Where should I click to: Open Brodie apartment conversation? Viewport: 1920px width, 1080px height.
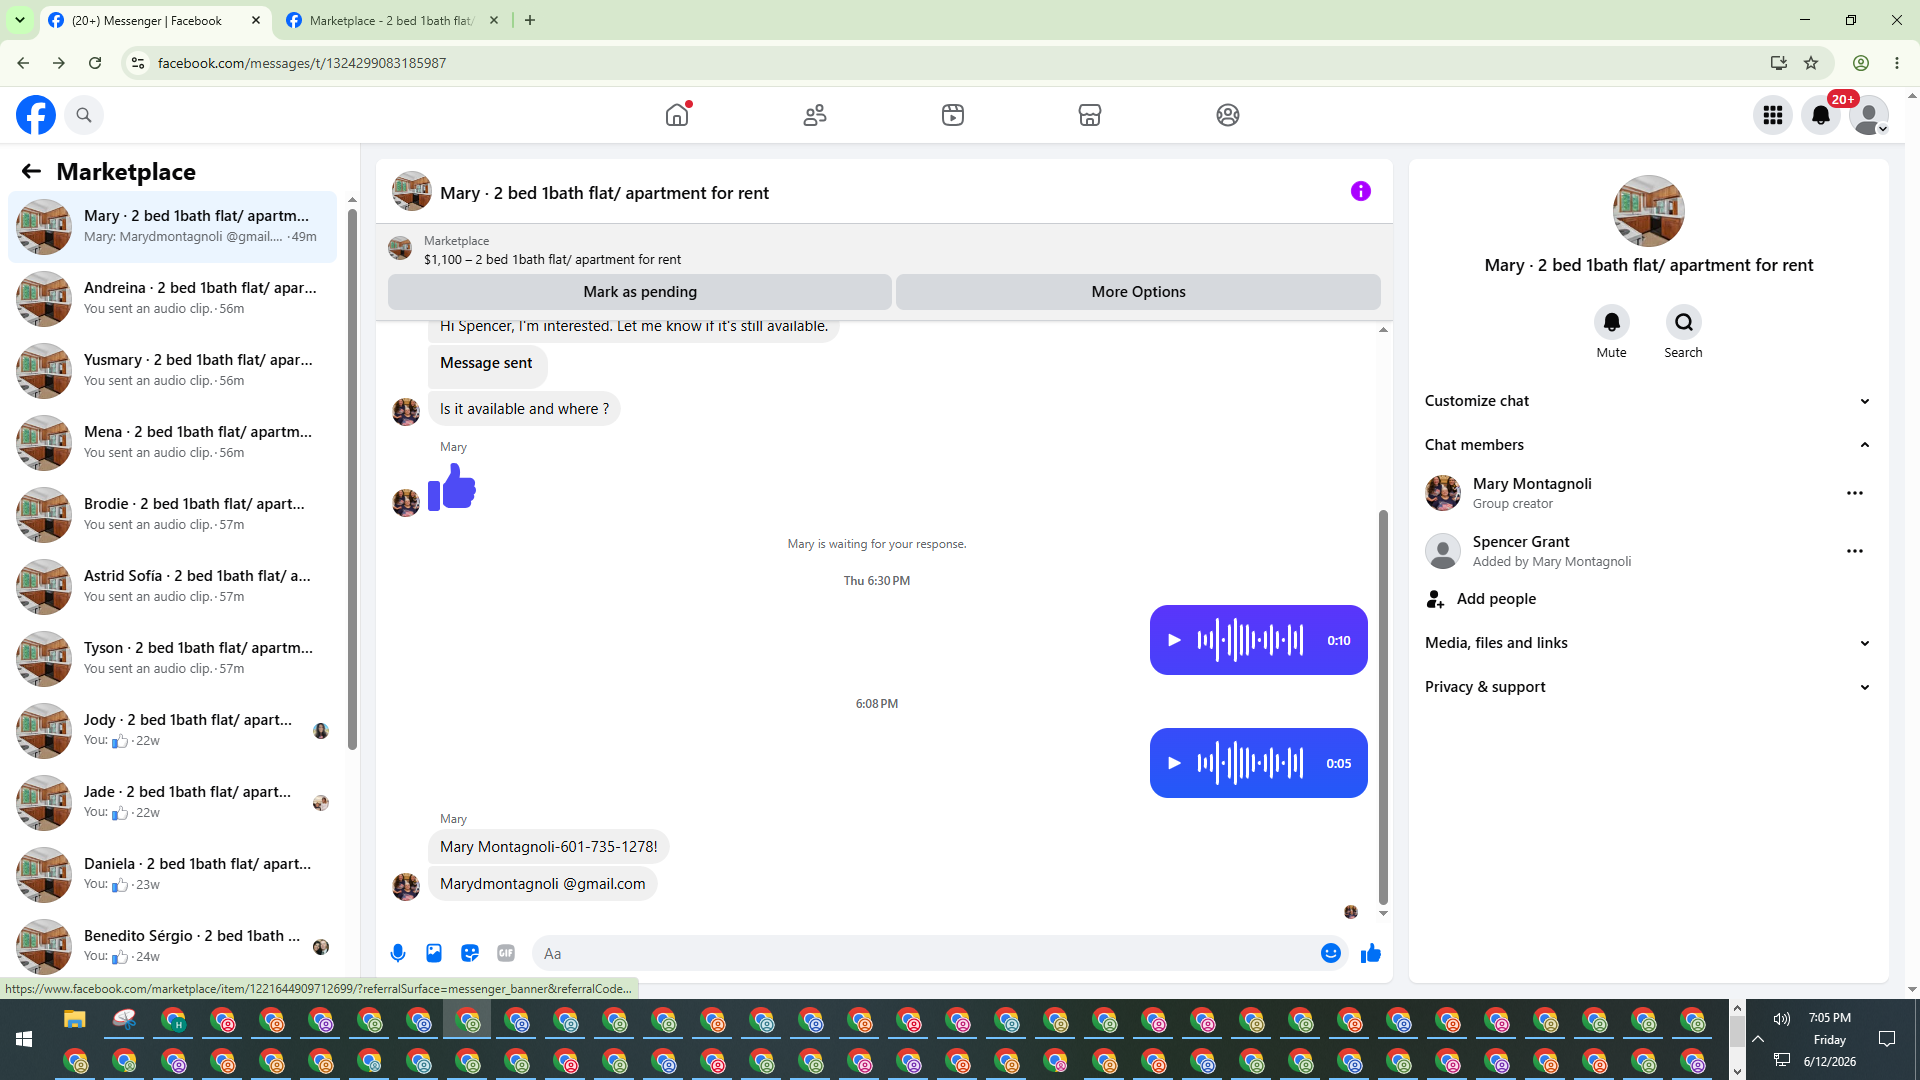(173, 514)
